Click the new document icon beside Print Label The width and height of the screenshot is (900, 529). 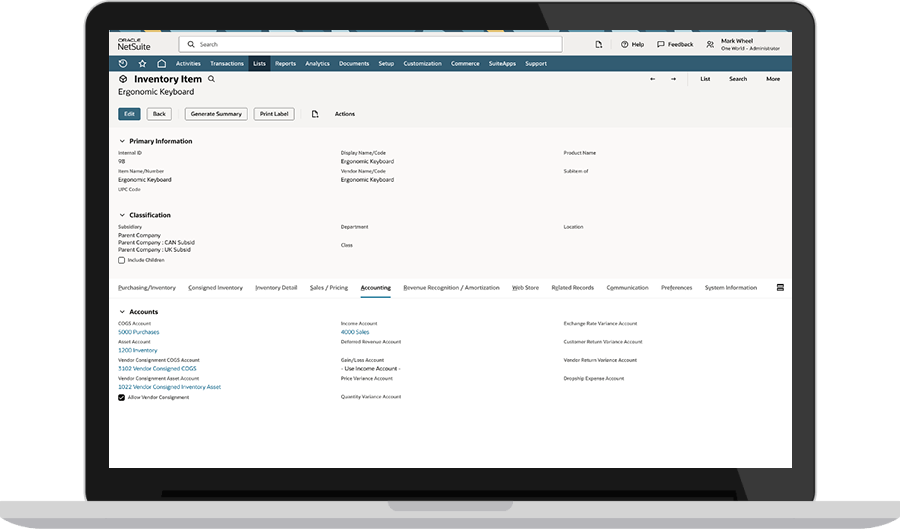pyautogui.click(x=315, y=114)
